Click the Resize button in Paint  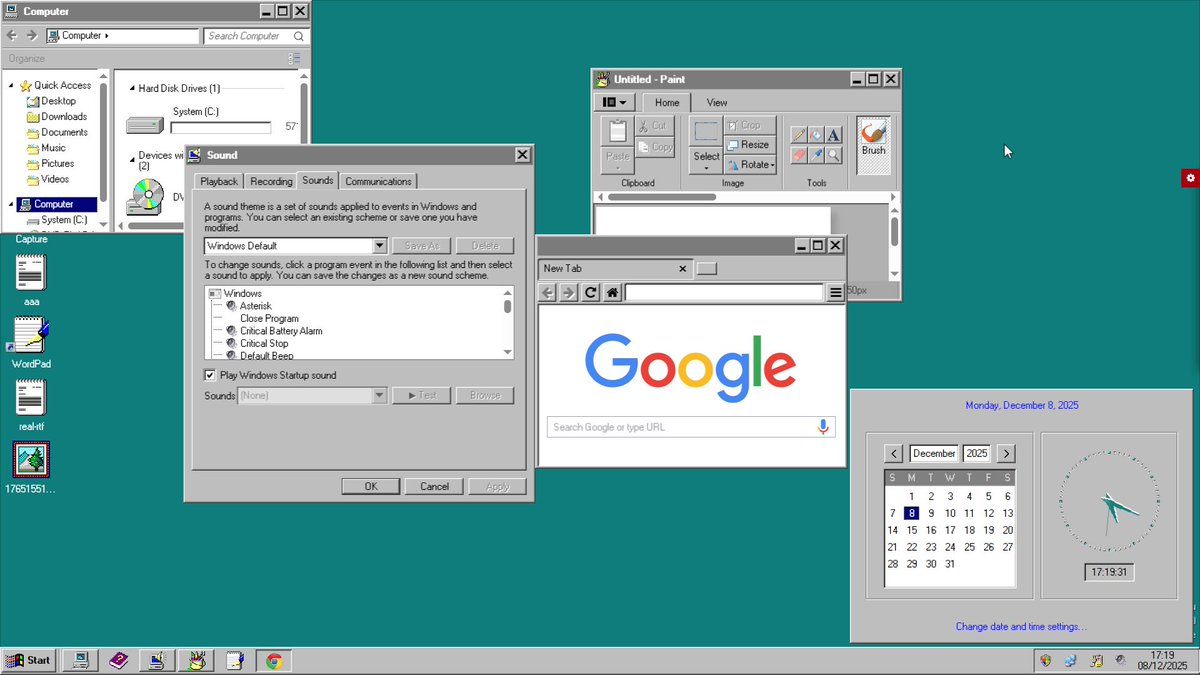749,145
